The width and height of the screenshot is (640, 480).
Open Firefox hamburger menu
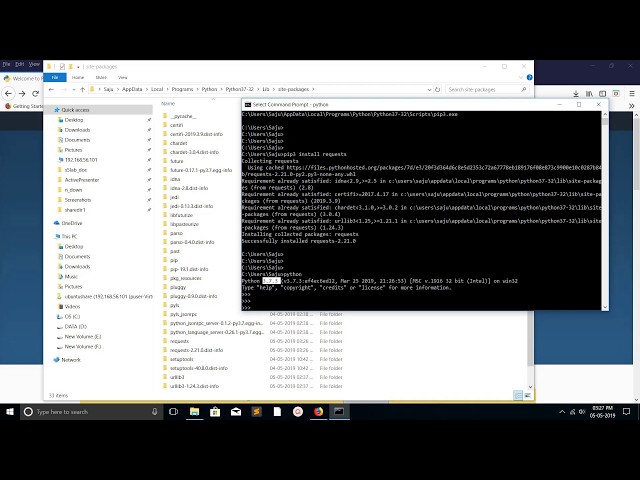[632, 93]
